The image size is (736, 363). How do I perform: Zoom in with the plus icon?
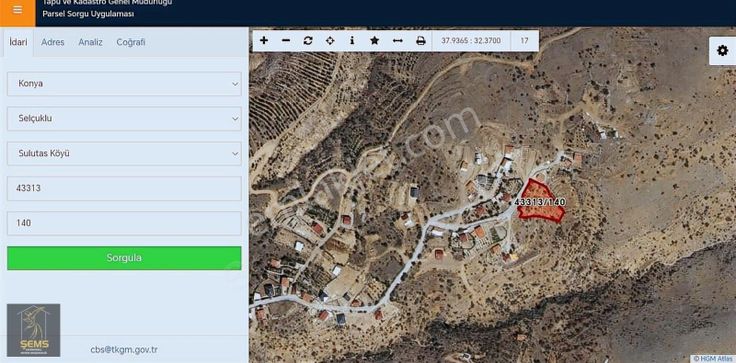click(264, 41)
